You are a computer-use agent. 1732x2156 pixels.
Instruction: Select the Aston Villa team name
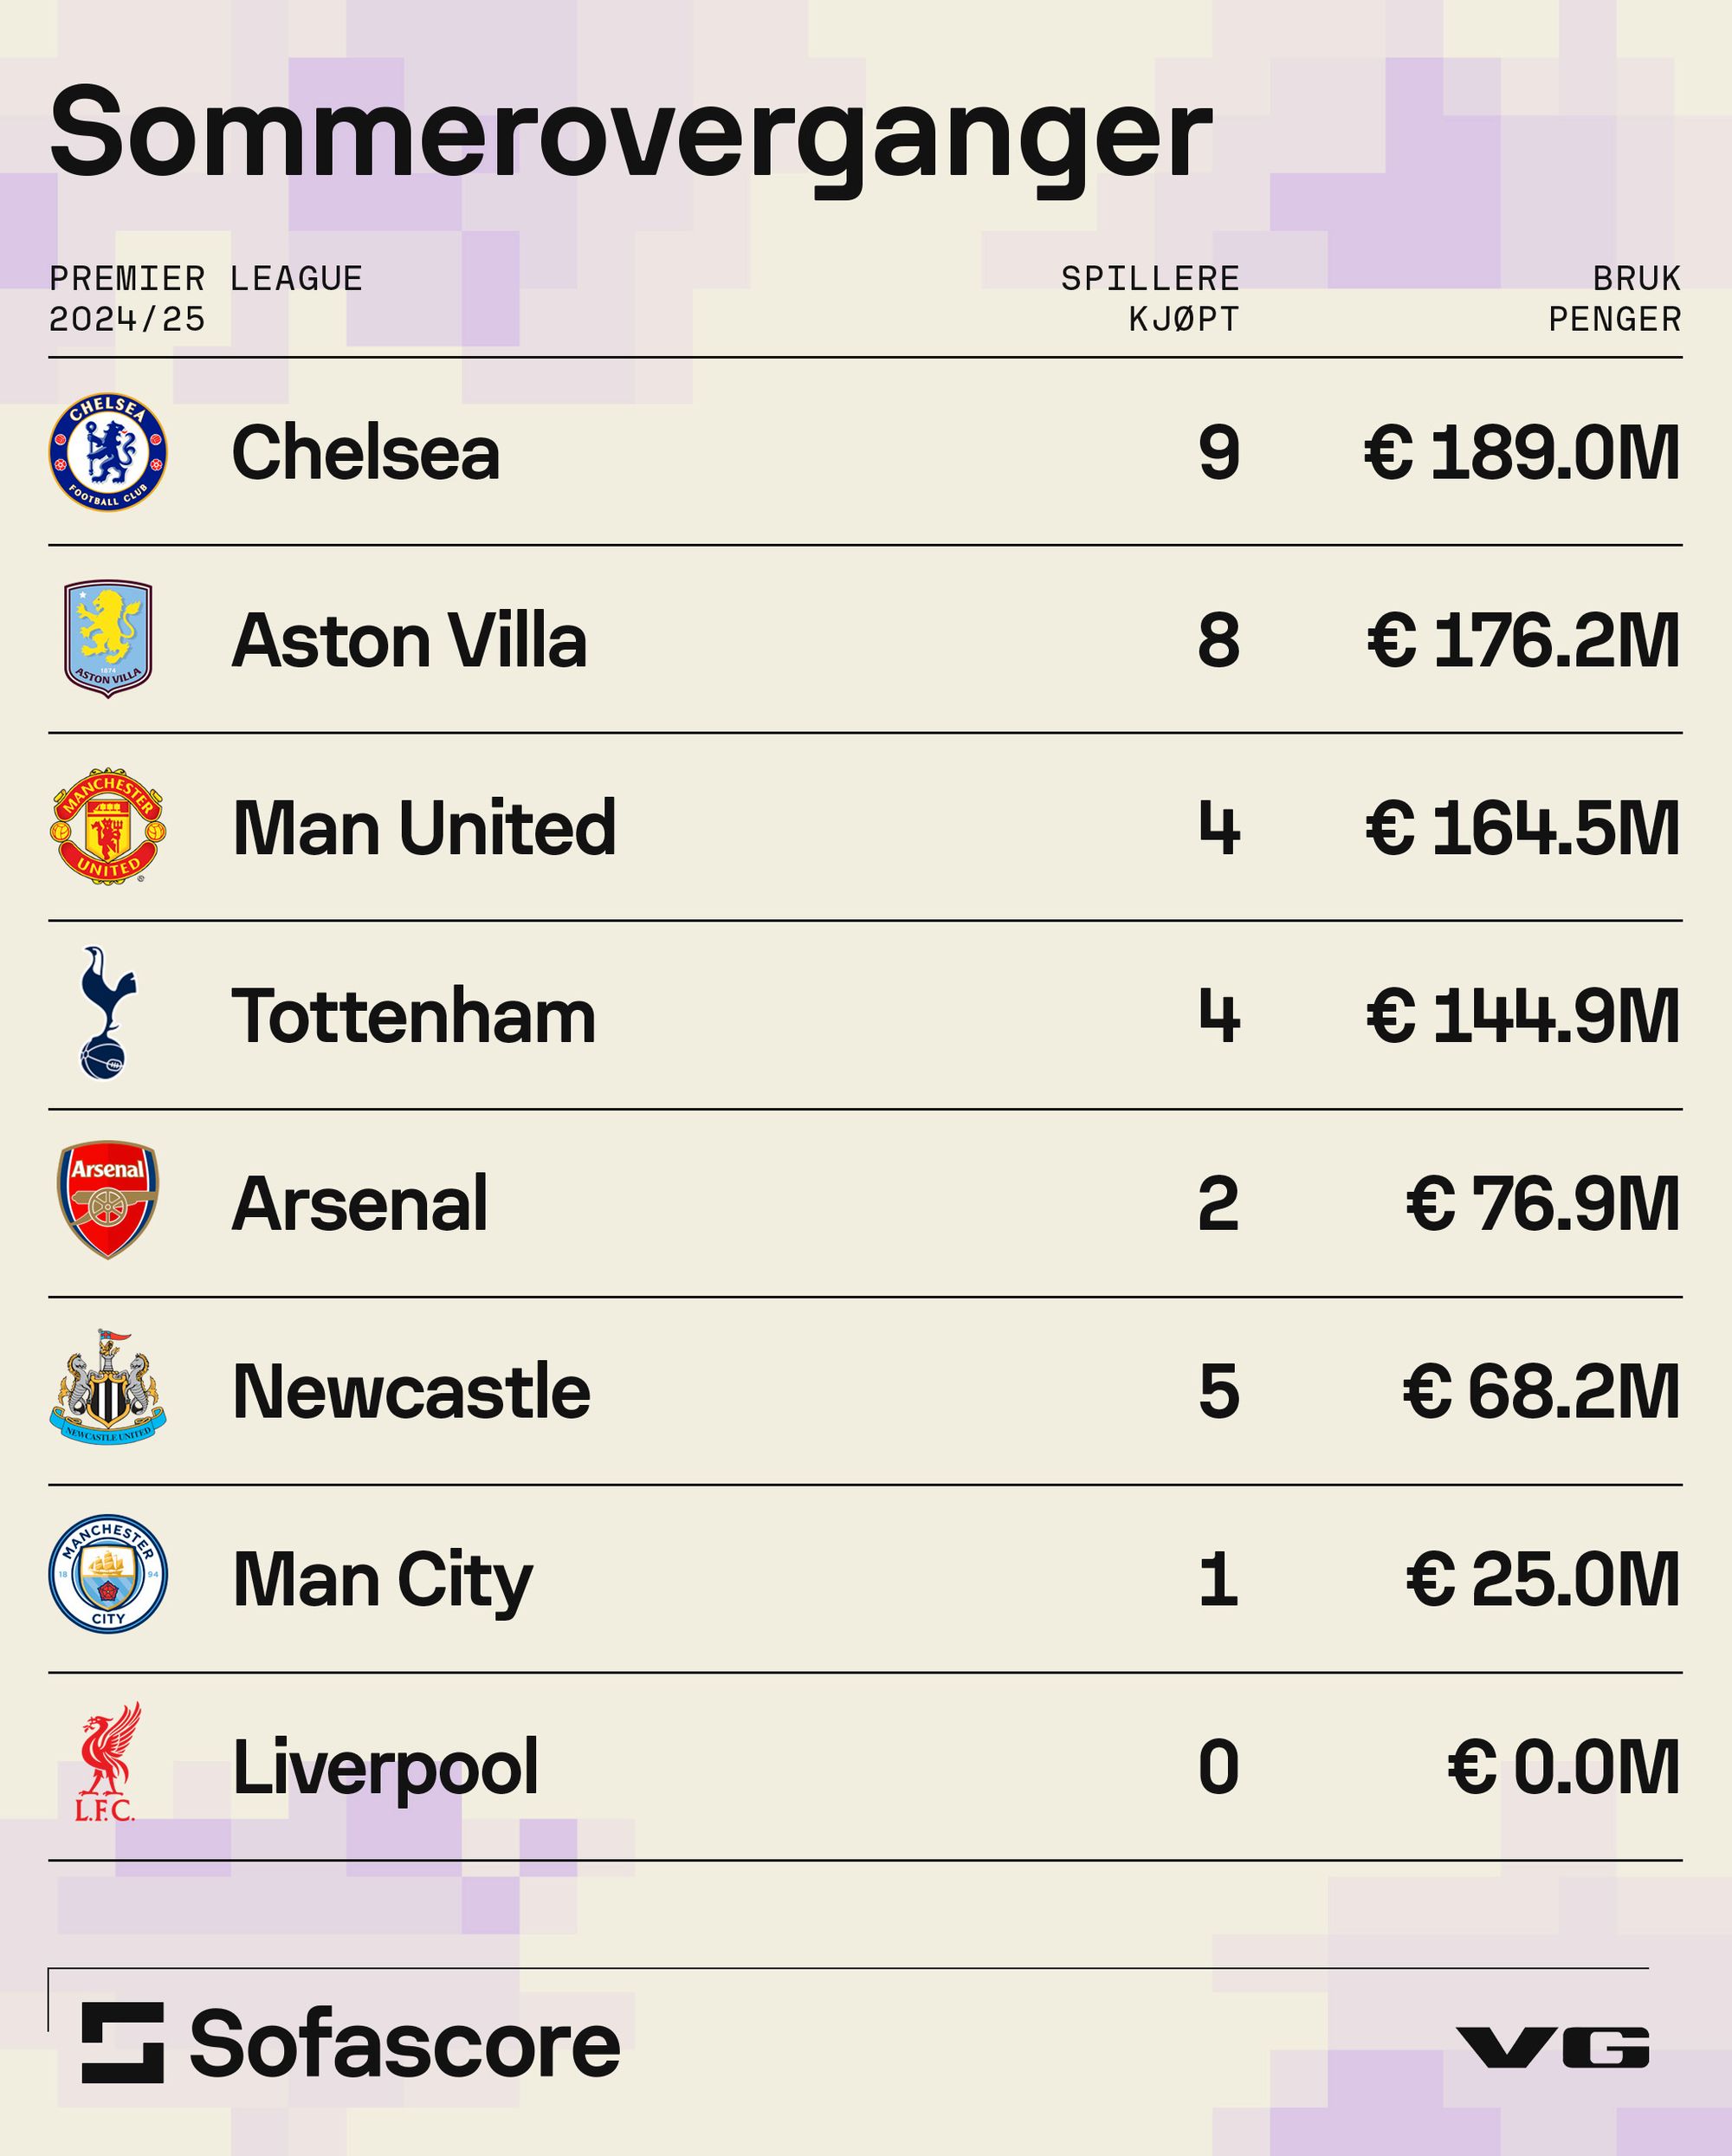pos(409,641)
